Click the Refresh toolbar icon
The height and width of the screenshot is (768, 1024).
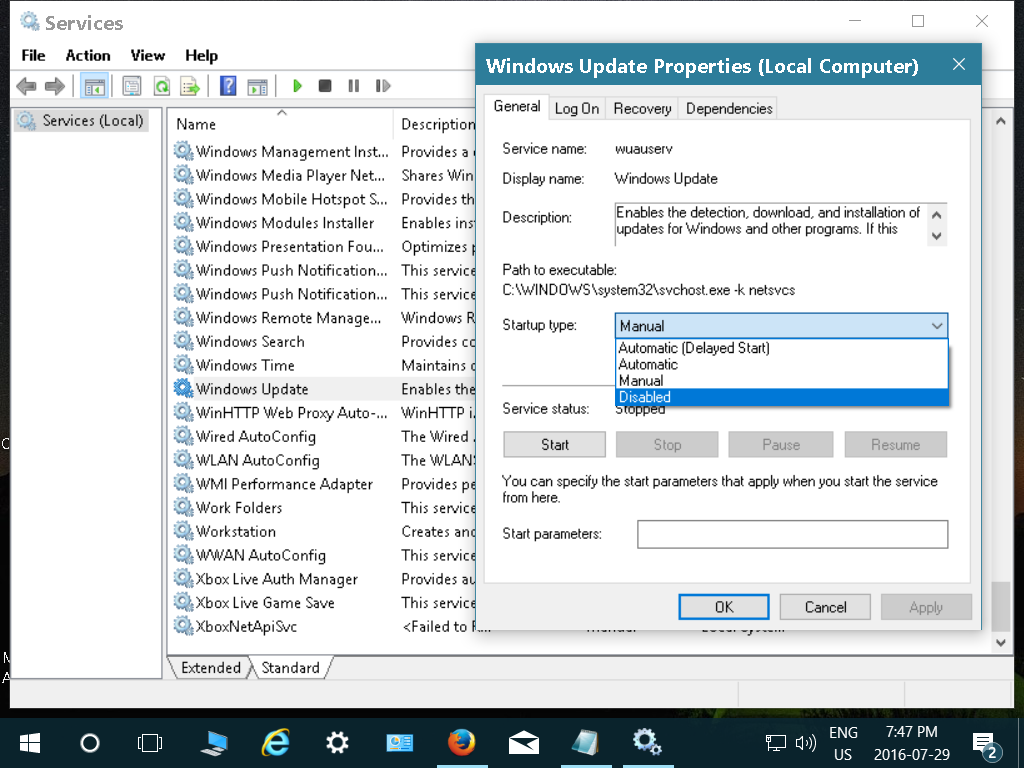point(161,86)
